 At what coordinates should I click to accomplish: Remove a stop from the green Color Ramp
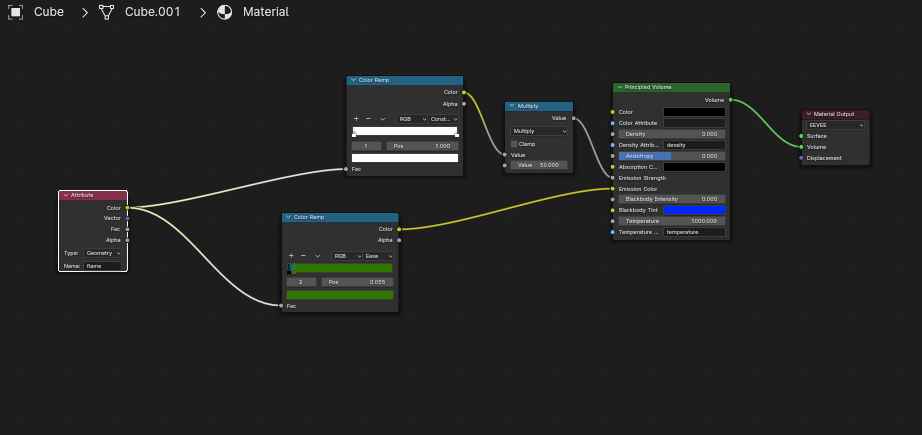[x=303, y=256]
